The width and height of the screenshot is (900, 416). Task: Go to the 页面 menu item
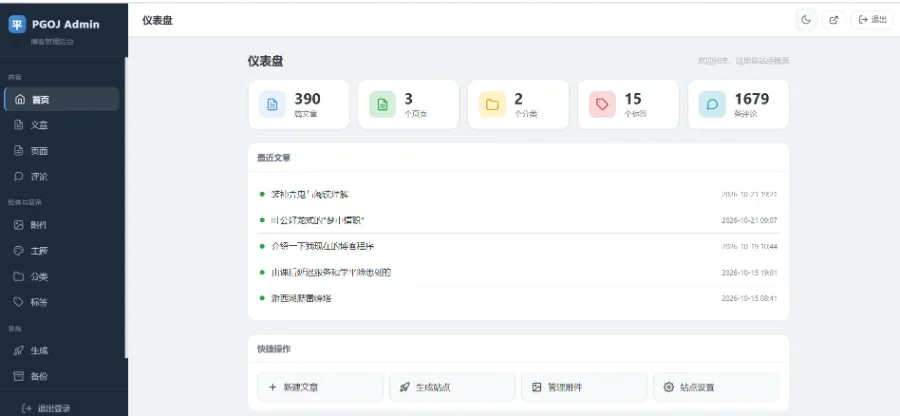pyautogui.click(x=61, y=150)
